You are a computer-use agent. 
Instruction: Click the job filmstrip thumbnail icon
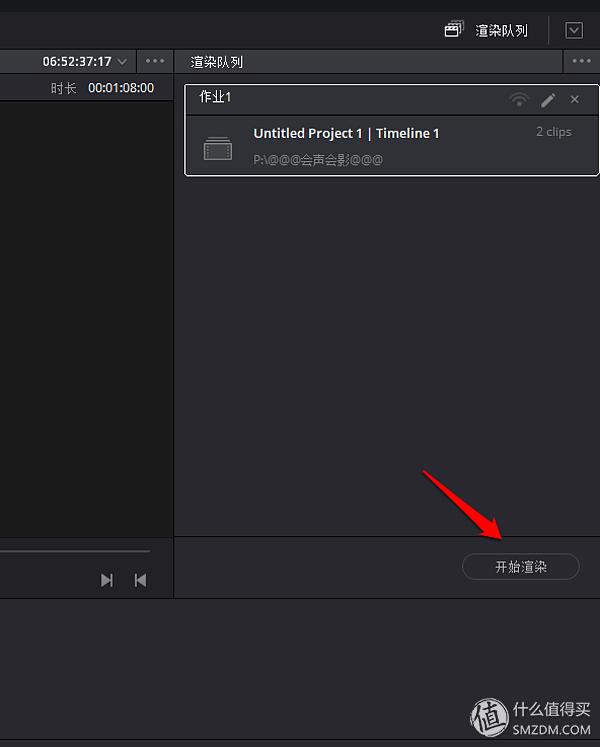point(218,148)
